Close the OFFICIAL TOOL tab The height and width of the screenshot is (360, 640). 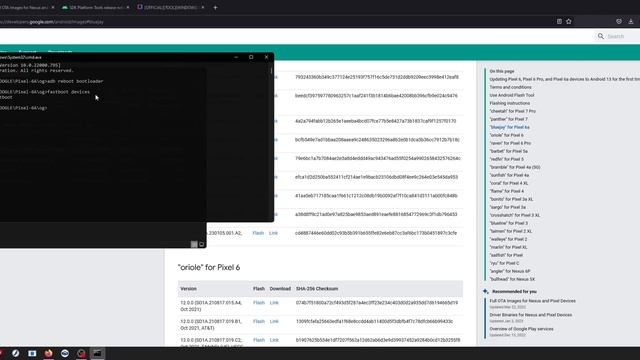(203, 7)
